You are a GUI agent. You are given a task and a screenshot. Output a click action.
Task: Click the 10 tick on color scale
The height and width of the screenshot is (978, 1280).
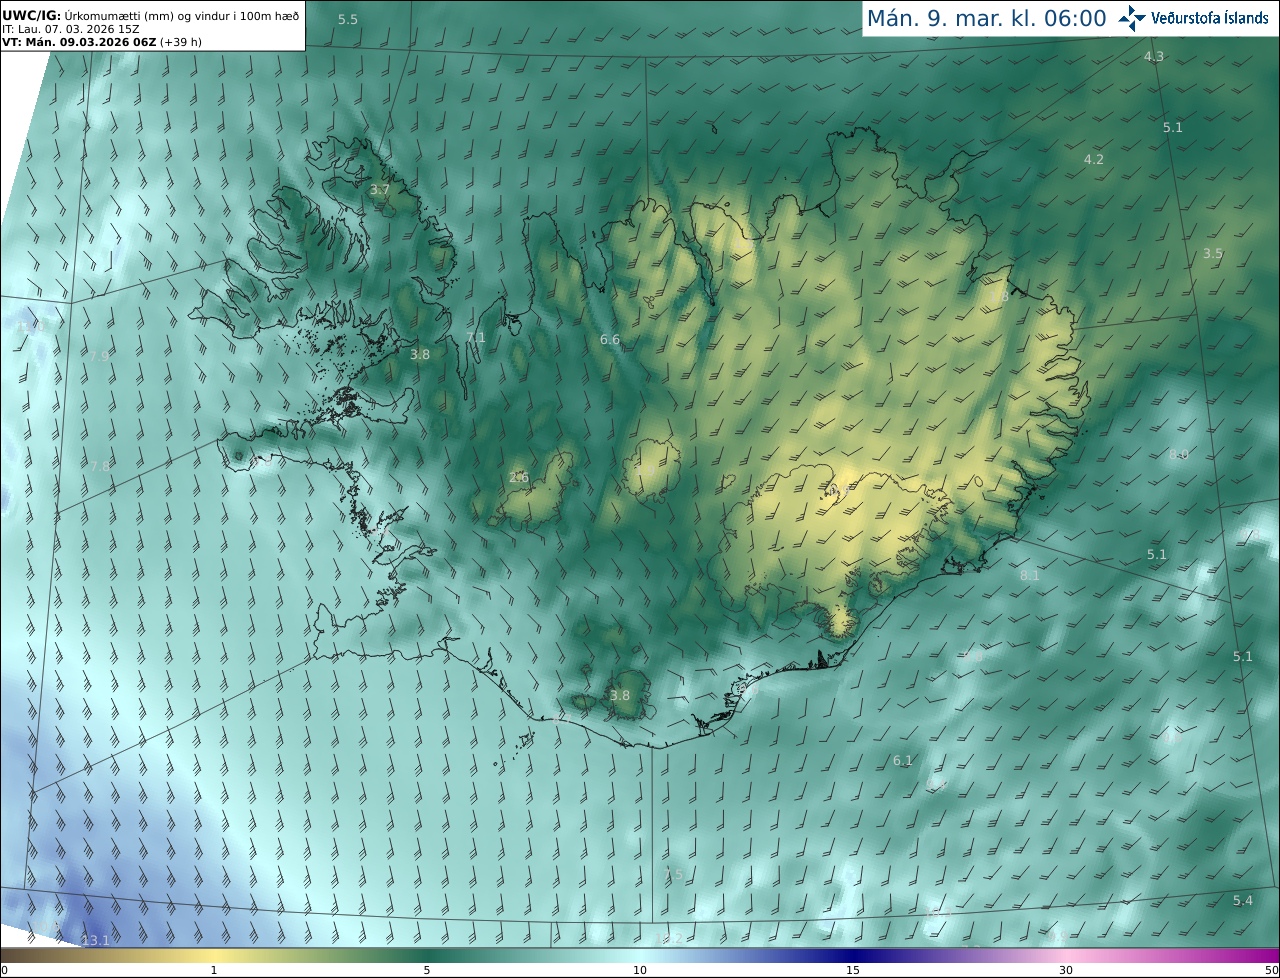[x=640, y=970]
